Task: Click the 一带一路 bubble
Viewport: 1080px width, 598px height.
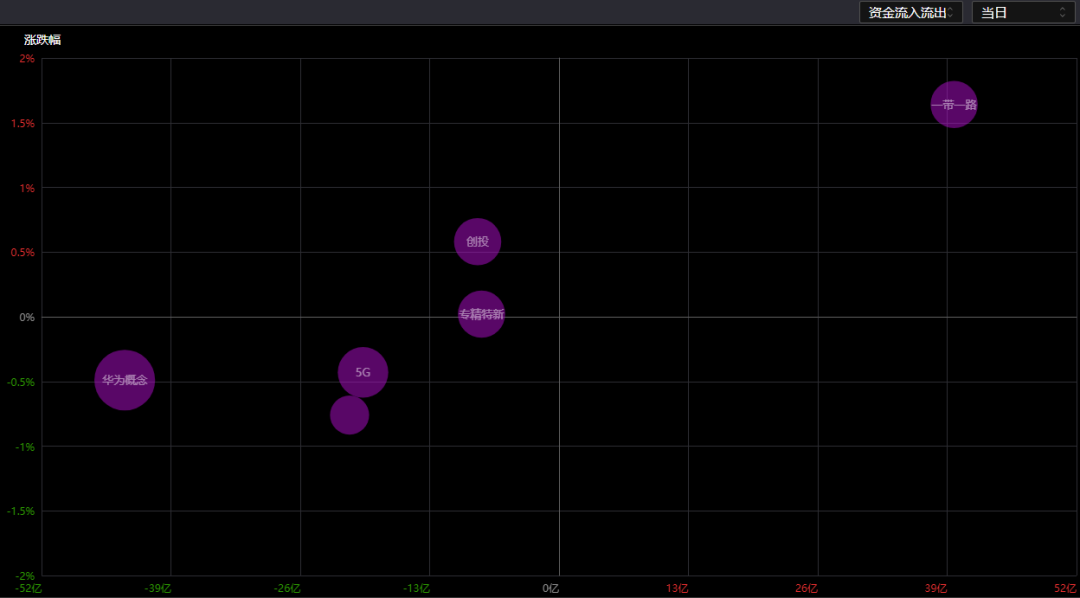Action: click(954, 104)
